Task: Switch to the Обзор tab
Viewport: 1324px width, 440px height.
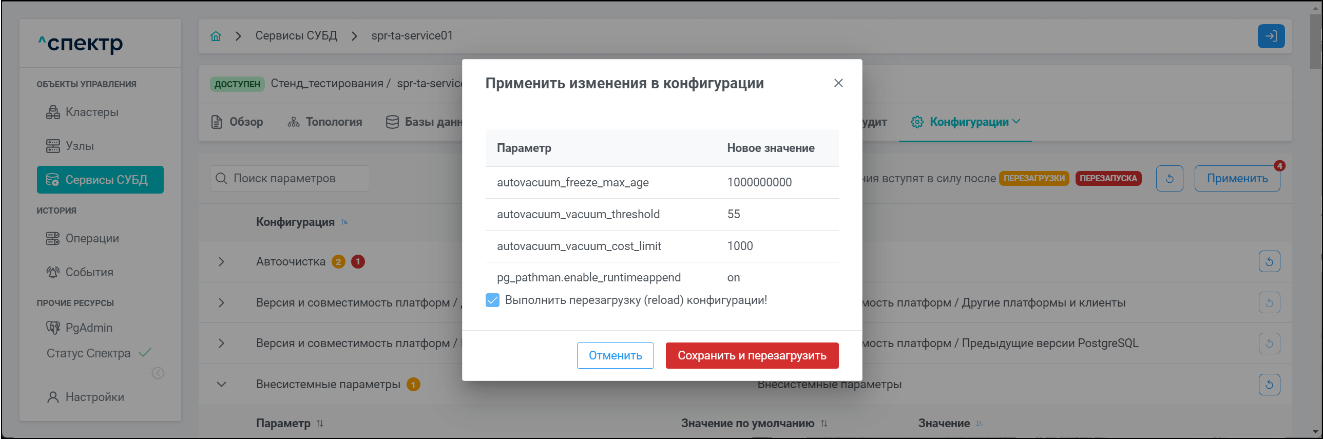Action: (237, 122)
